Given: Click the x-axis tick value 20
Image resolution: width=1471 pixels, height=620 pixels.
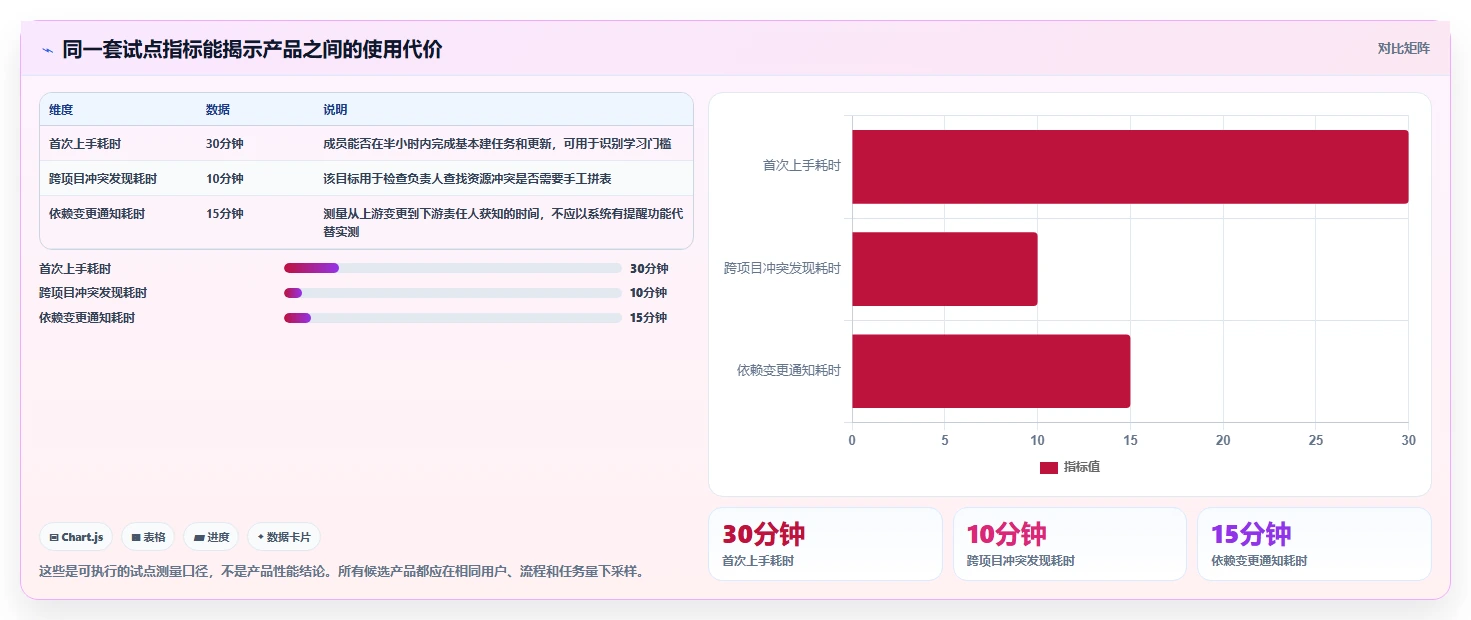Looking at the screenshot, I should 1223,441.
